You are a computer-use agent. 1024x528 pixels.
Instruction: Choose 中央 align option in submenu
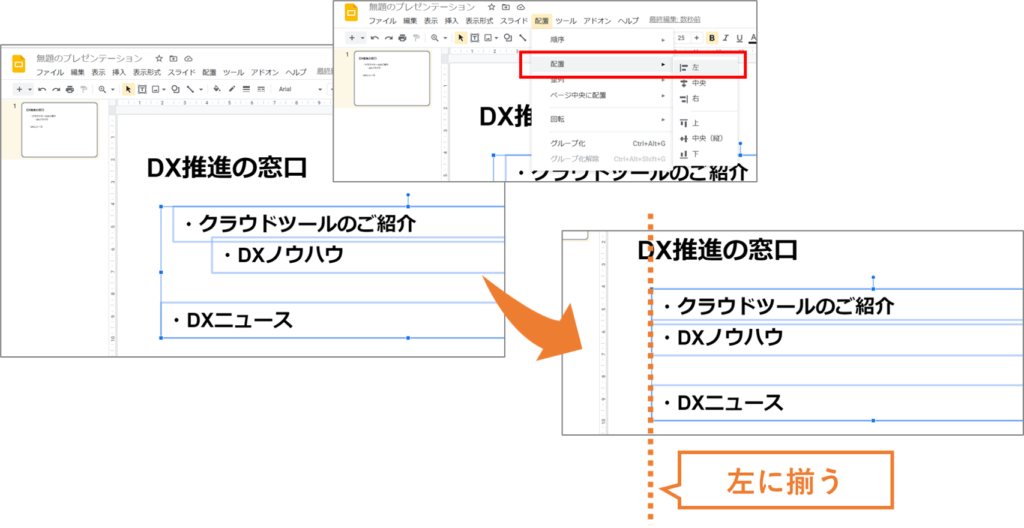coord(705,83)
